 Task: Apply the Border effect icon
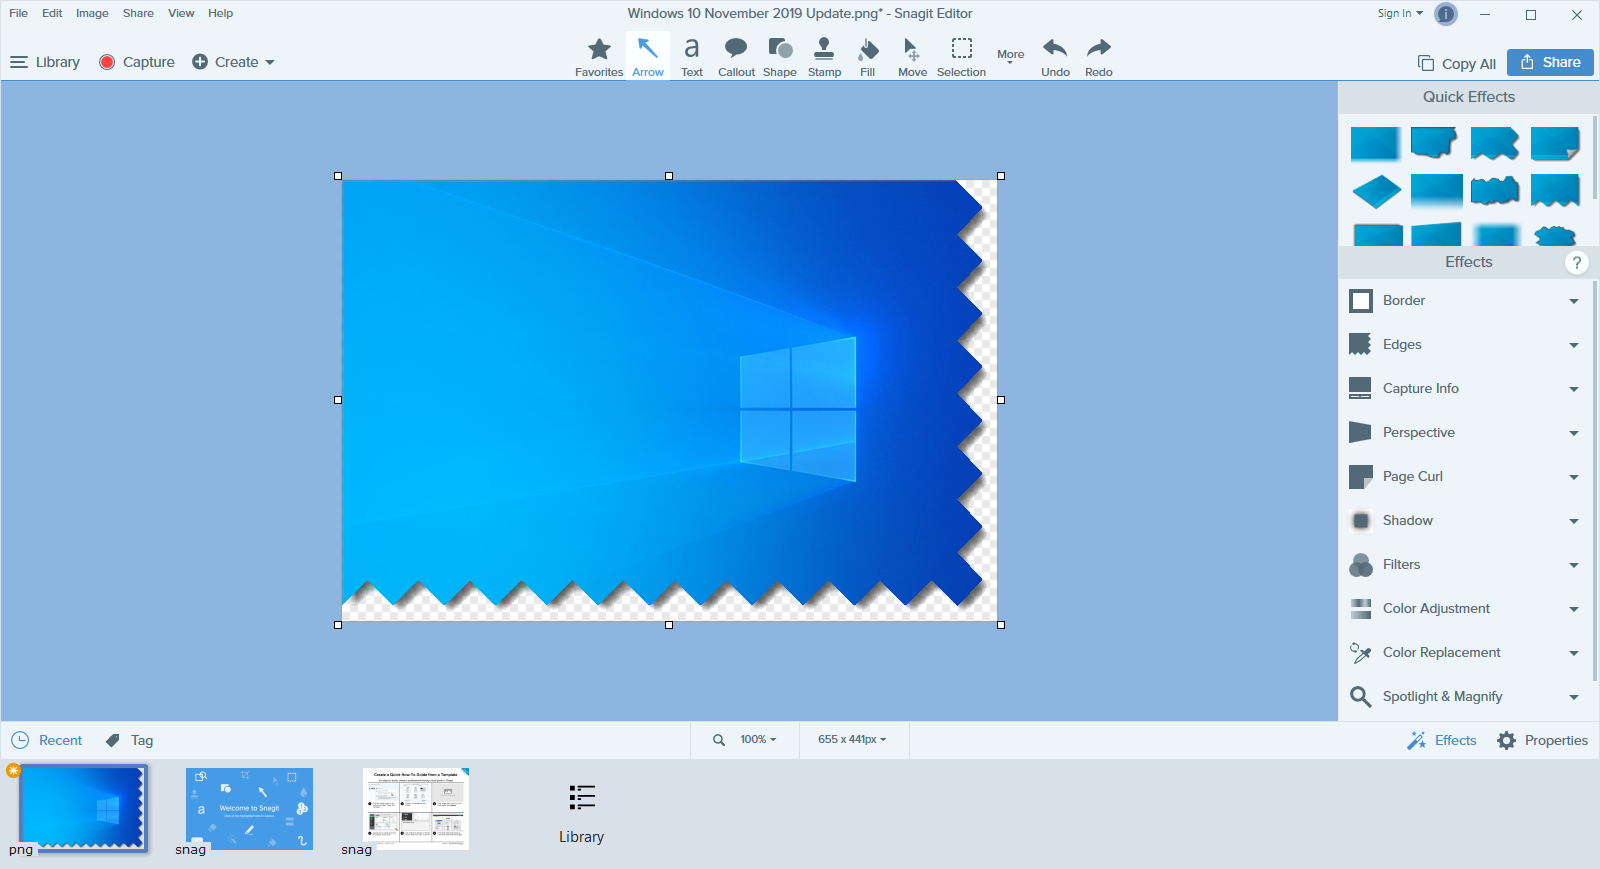click(x=1361, y=301)
